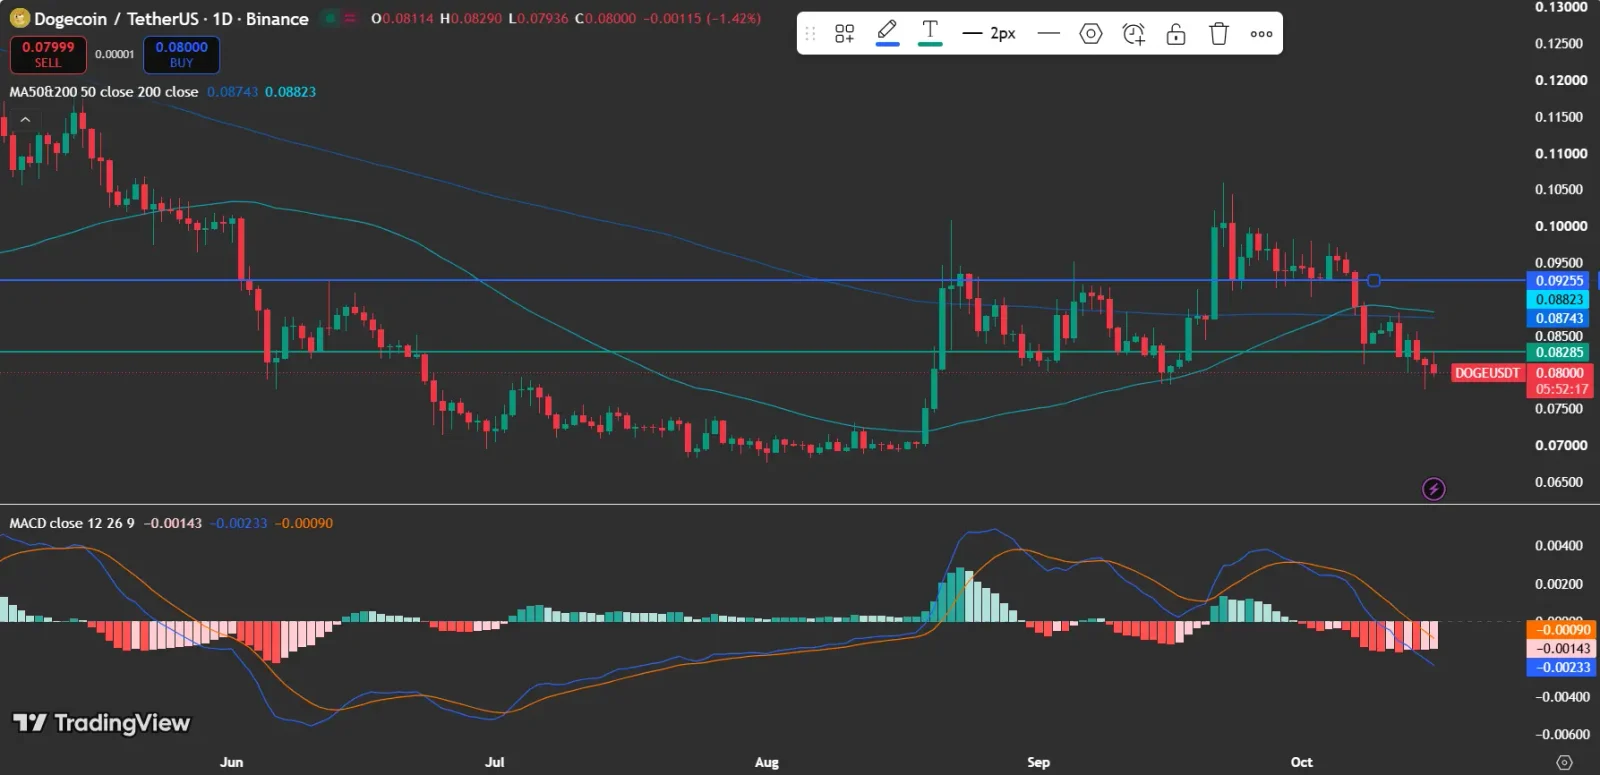Click the 0.08285 green price label
The image size is (1600, 775).
pos(1560,352)
